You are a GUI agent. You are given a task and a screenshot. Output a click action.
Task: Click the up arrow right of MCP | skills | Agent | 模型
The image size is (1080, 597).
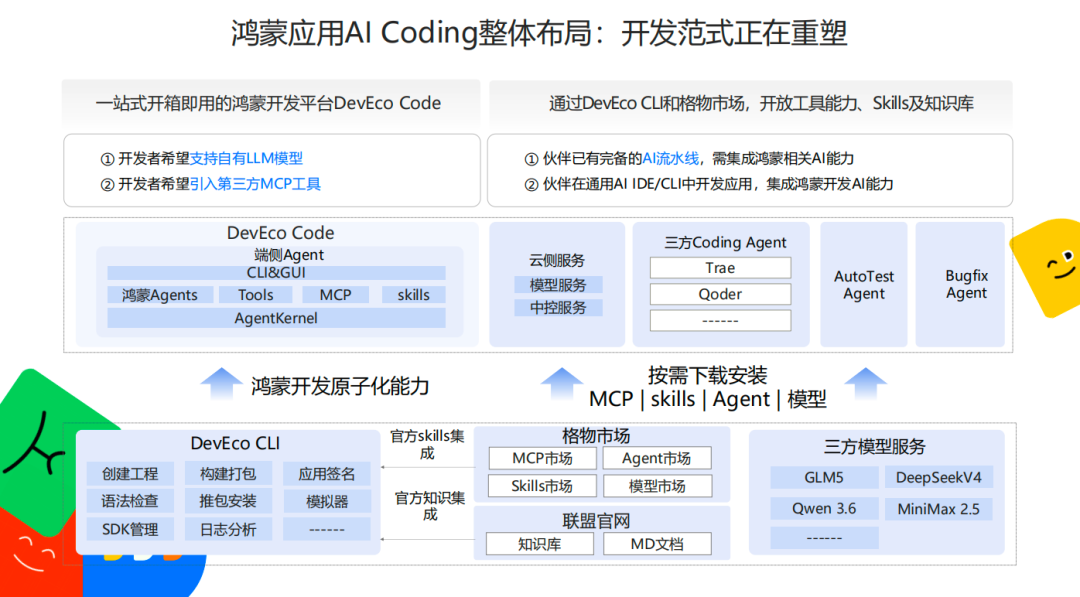coord(866,384)
